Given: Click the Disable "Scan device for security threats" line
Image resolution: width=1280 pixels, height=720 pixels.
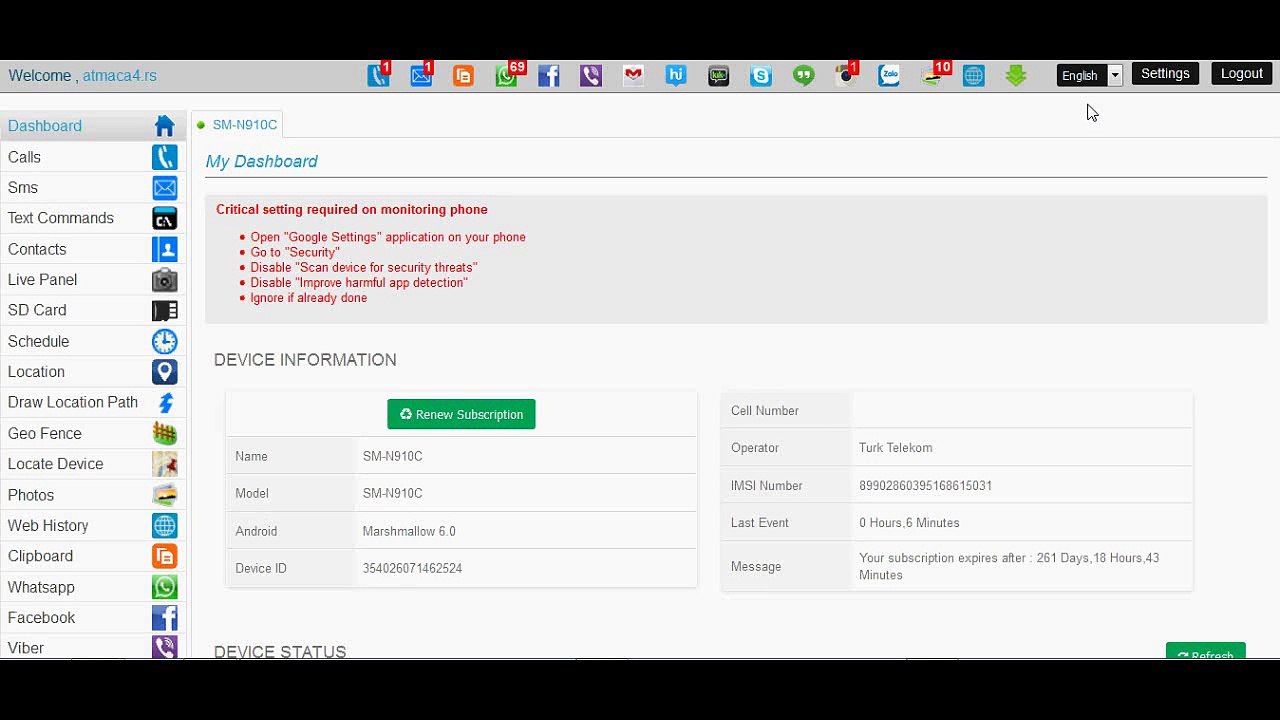Looking at the screenshot, I should (x=364, y=268).
